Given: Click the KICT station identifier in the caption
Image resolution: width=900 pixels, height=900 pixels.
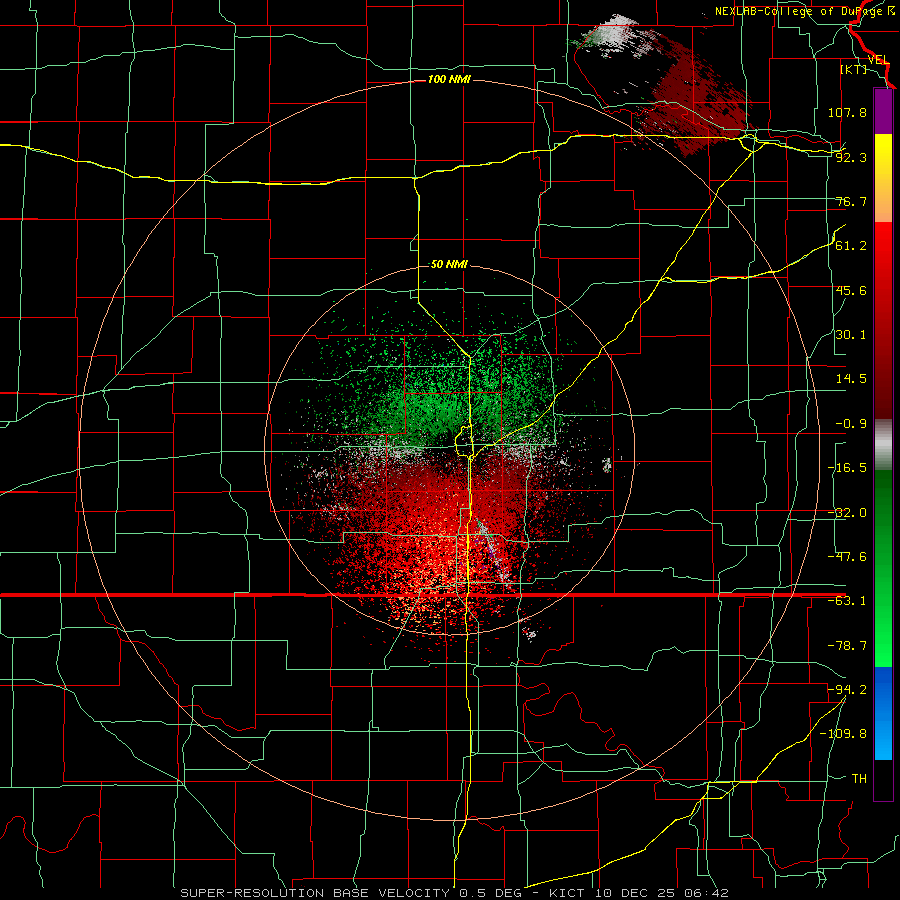Looking at the screenshot, I should tap(567, 893).
